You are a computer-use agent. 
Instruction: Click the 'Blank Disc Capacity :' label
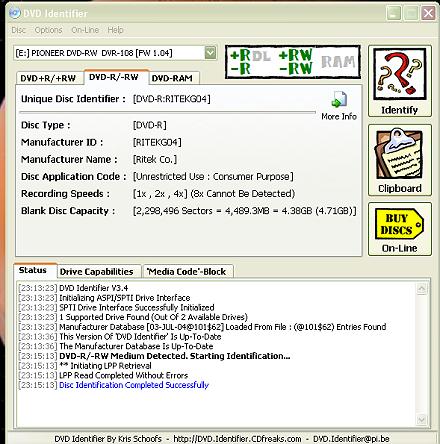tap(68, 211)
